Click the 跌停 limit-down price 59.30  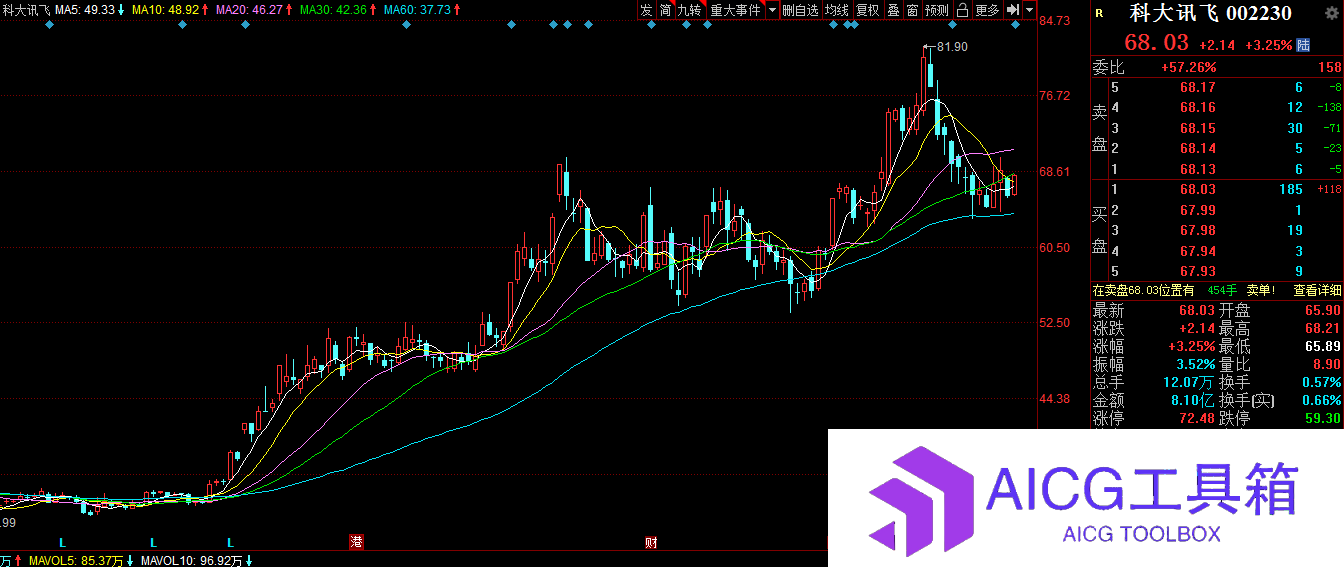pyautogui.click(x=1322, y=418)
